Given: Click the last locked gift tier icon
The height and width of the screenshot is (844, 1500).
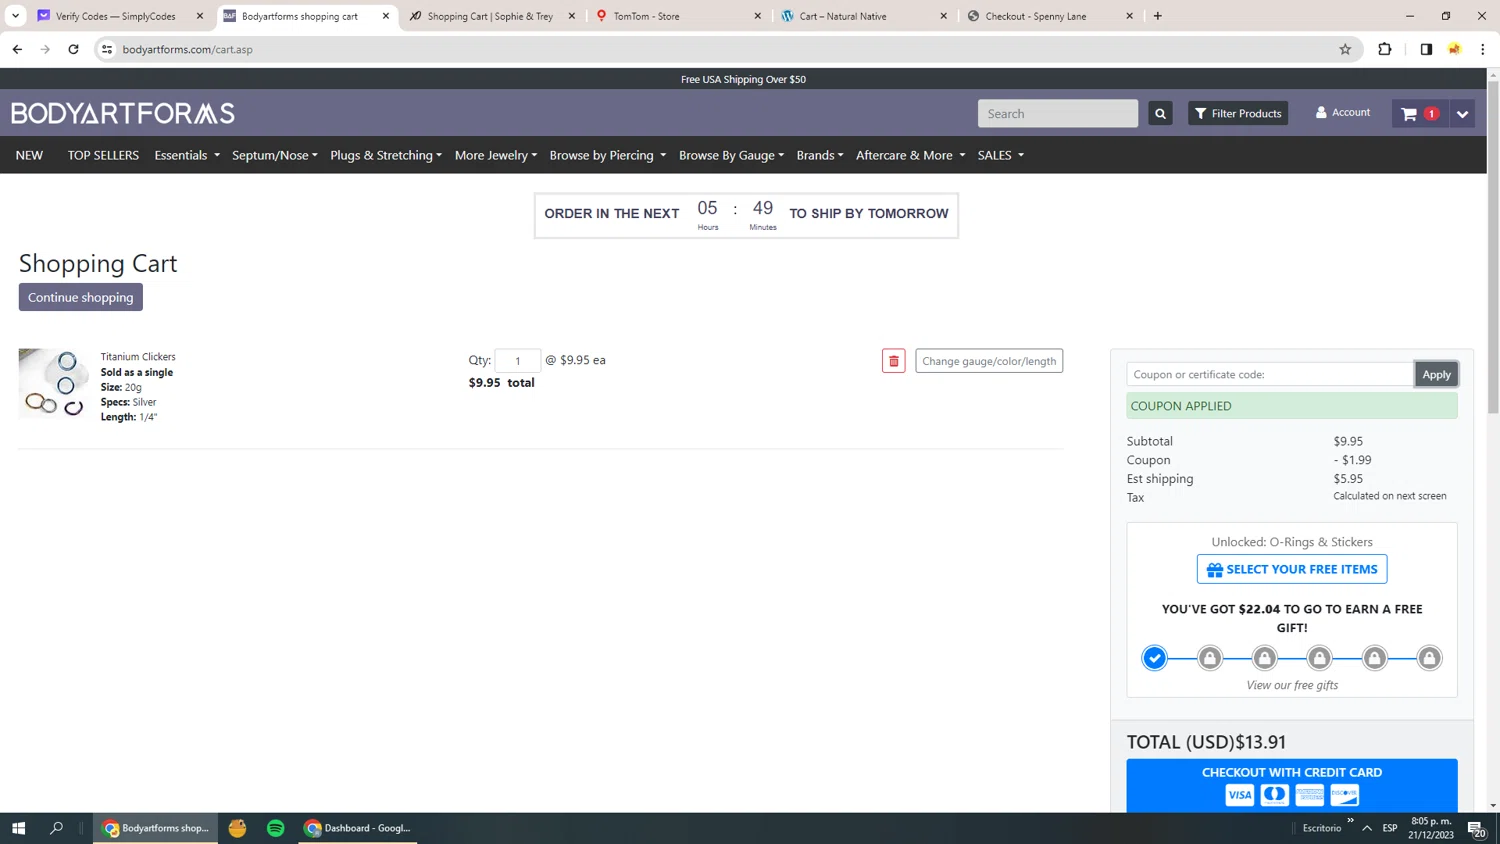Looking at the screenshot, I should [x=1430, y=658].
